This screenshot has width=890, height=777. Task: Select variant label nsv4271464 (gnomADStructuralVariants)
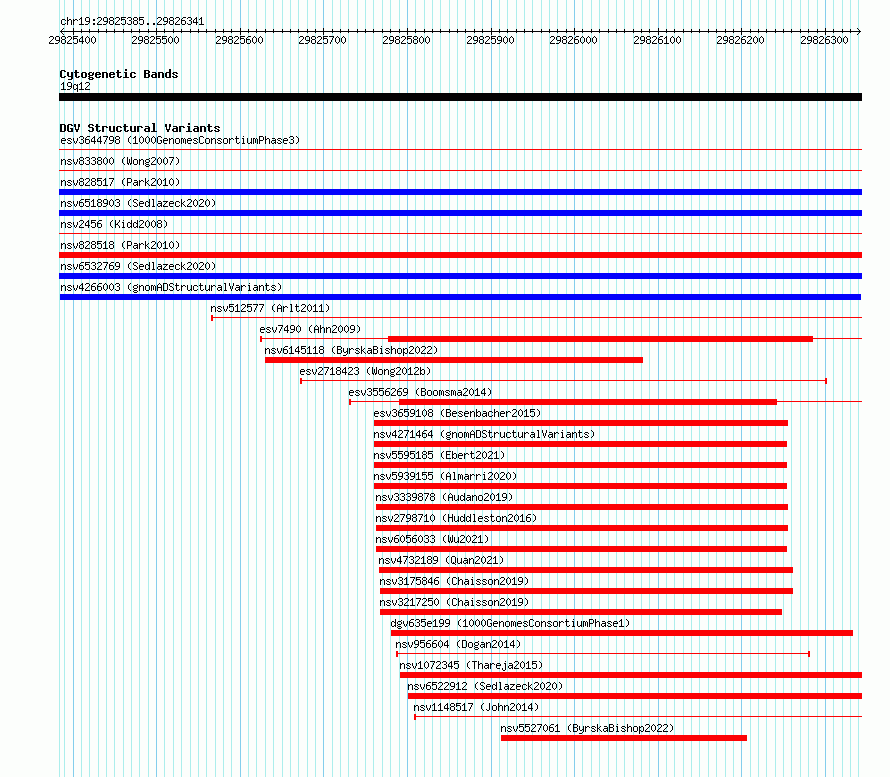(x=484, y=434)
